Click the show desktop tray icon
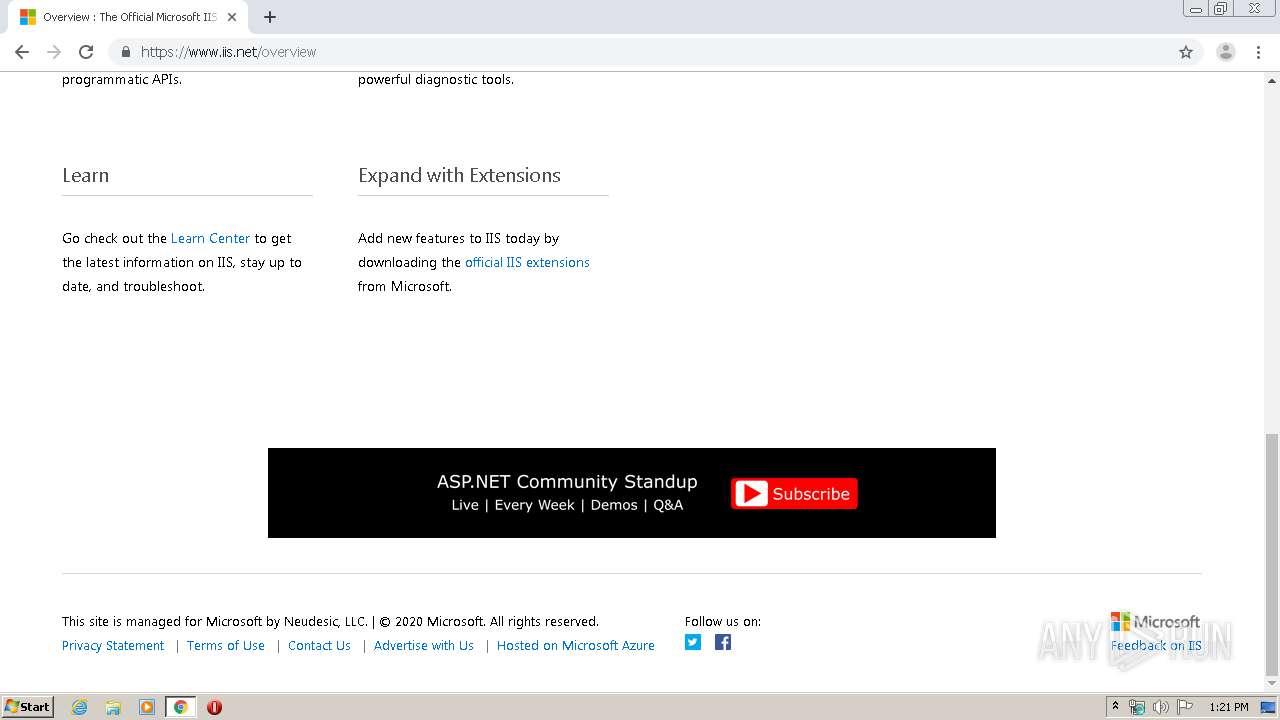This screenshot has width=1280, height=720. click(1269, 707)
